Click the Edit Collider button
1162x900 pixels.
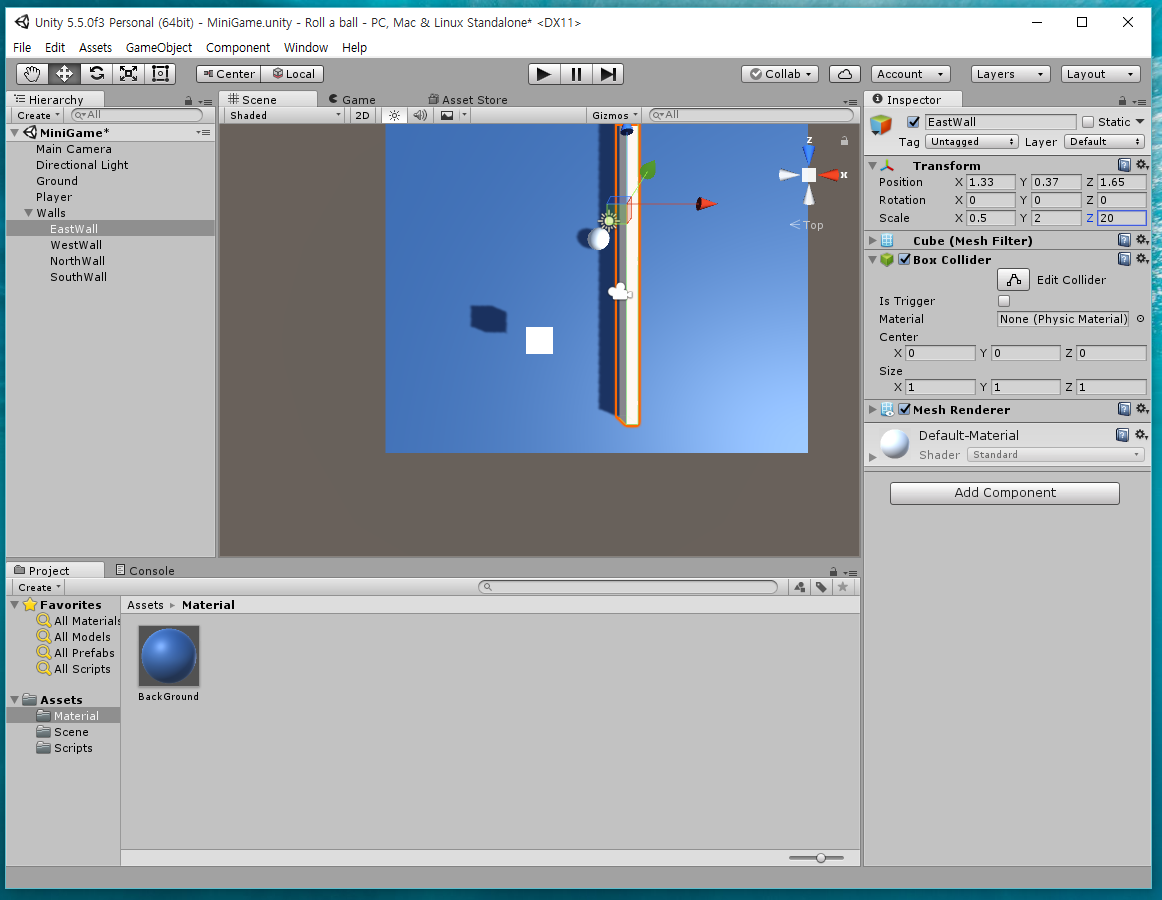pyautogui.click(x=1013, y=279)
